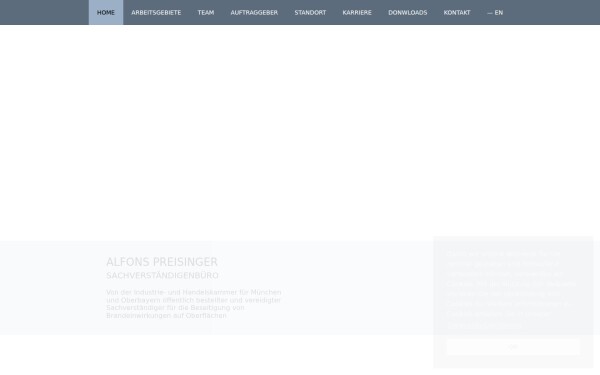Click KARRIERE in the navigation bar
The width and height of the screenshot is (600, 375).
[357, 12]
